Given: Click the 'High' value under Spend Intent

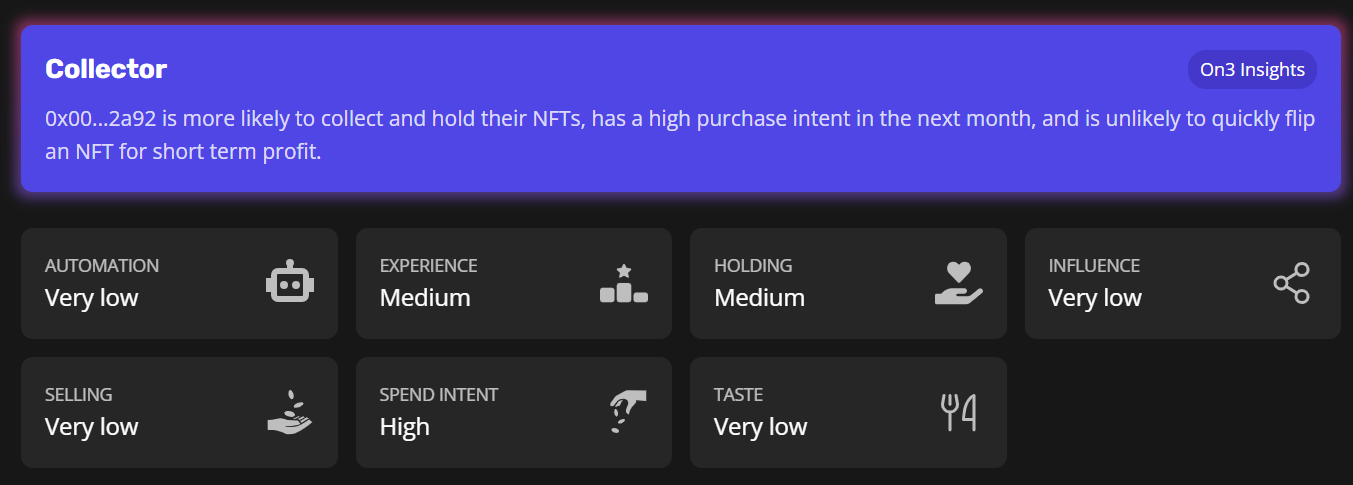Looking at the screenshot, I should (405, 427).
